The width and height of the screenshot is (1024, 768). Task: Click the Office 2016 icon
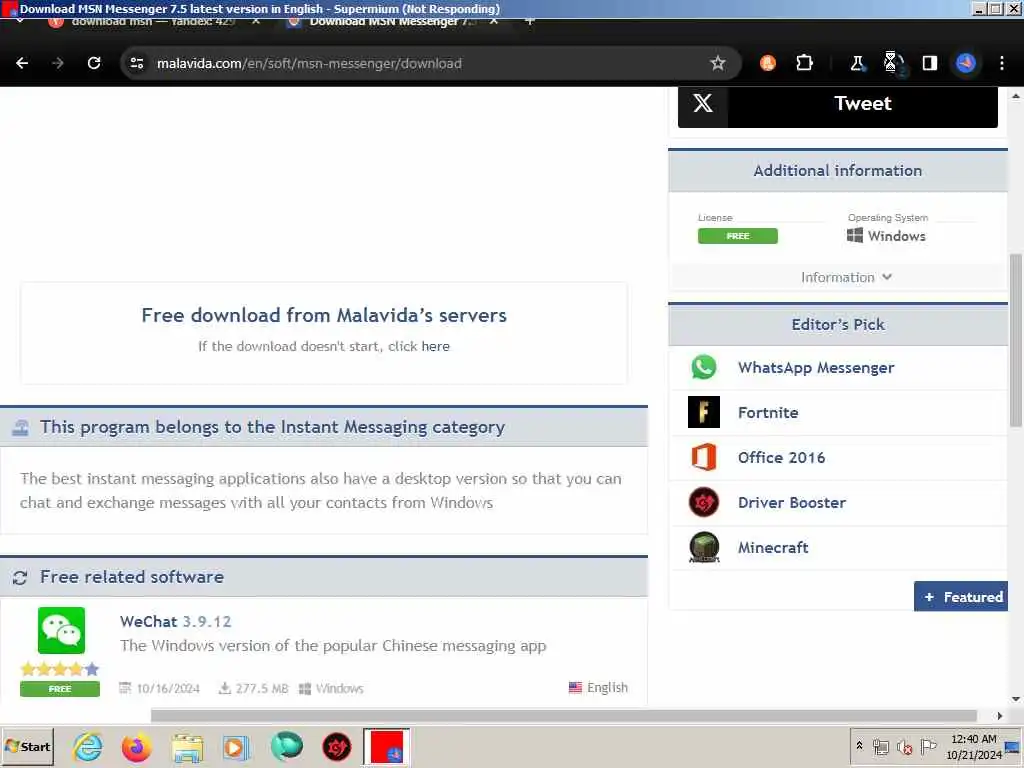(704, 457)
